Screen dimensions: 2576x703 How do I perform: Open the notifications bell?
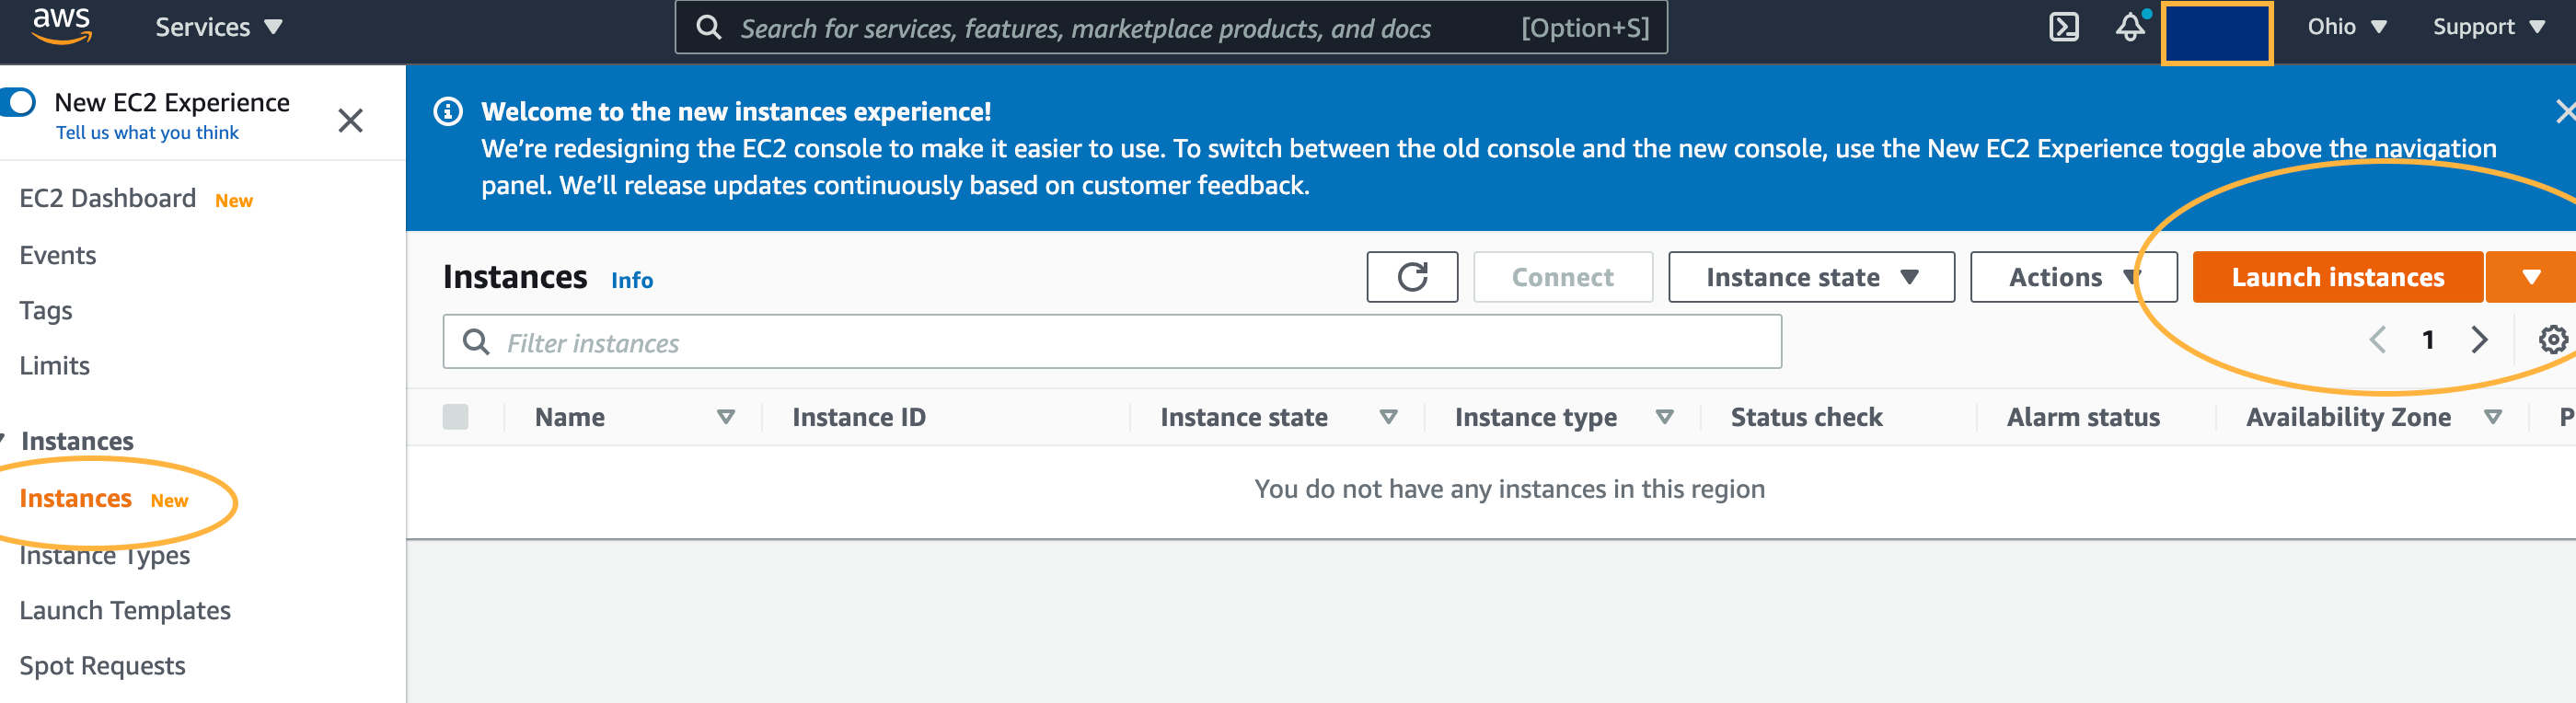(2130, 27)
